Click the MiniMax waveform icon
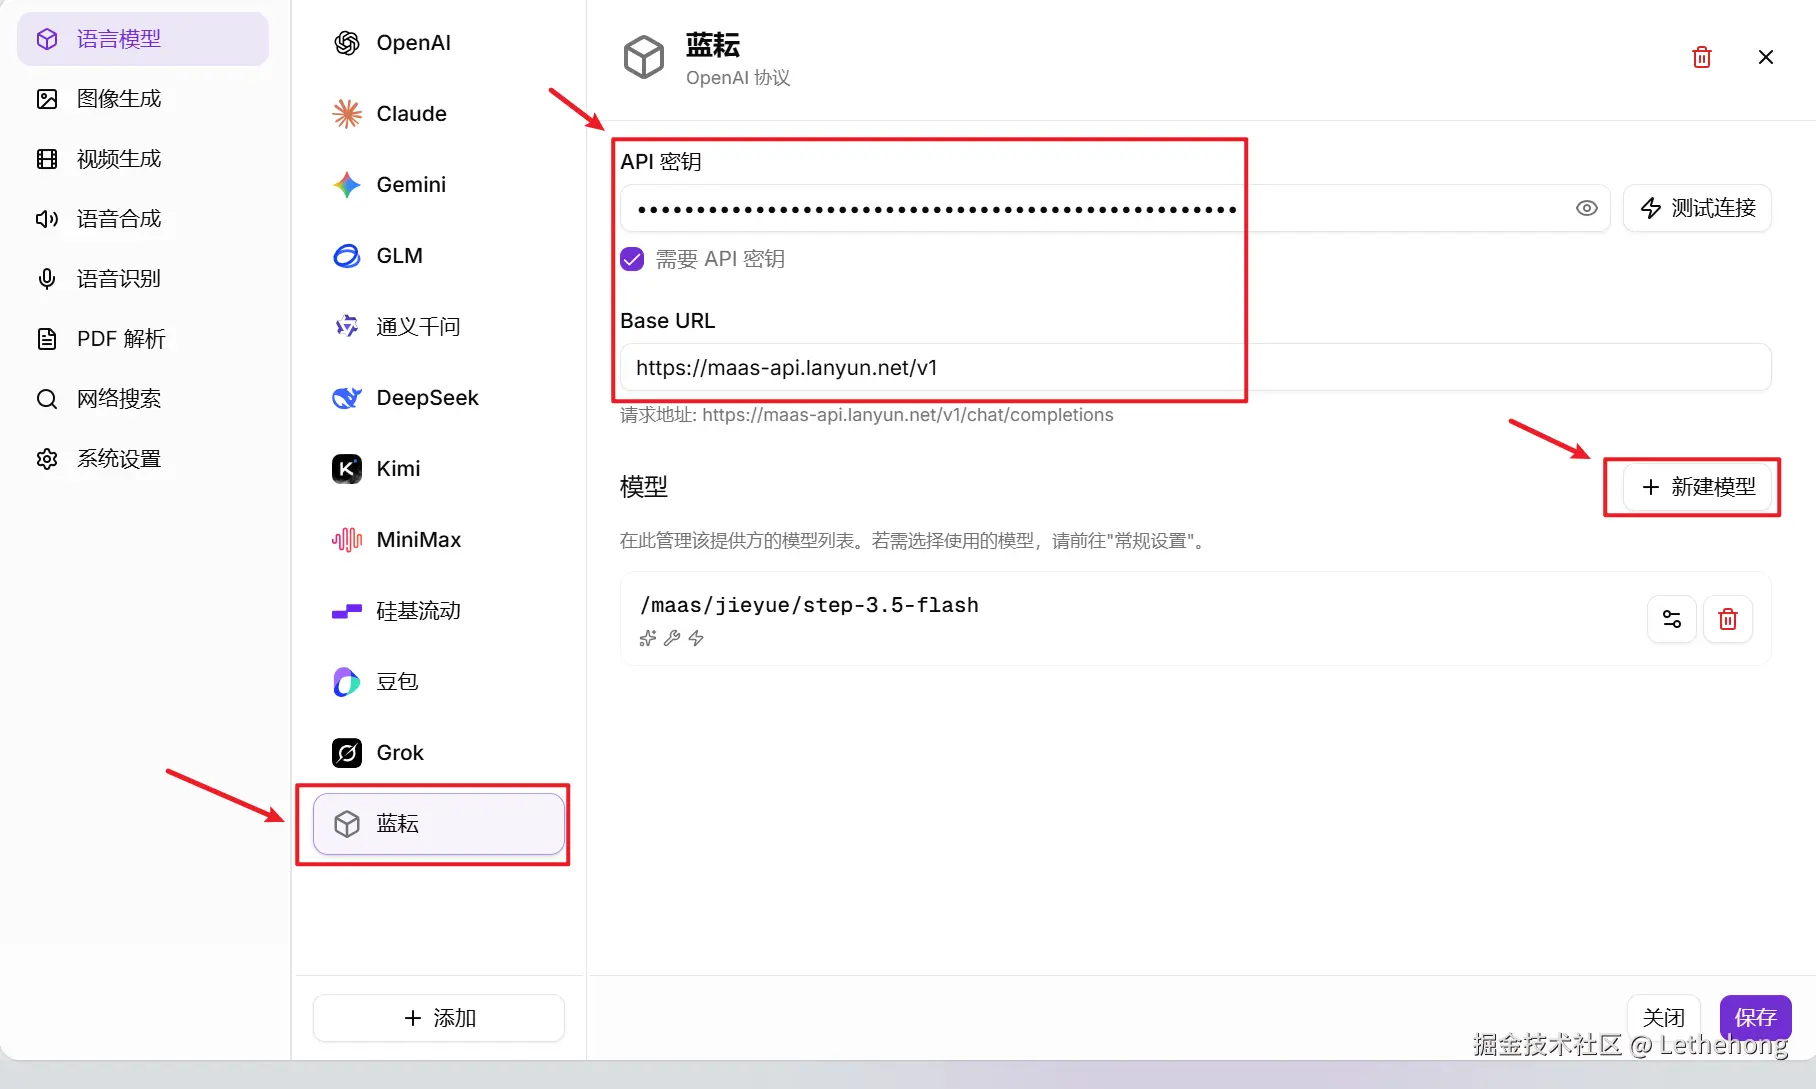This screenshot has width=1816, height=1089. 347,540
